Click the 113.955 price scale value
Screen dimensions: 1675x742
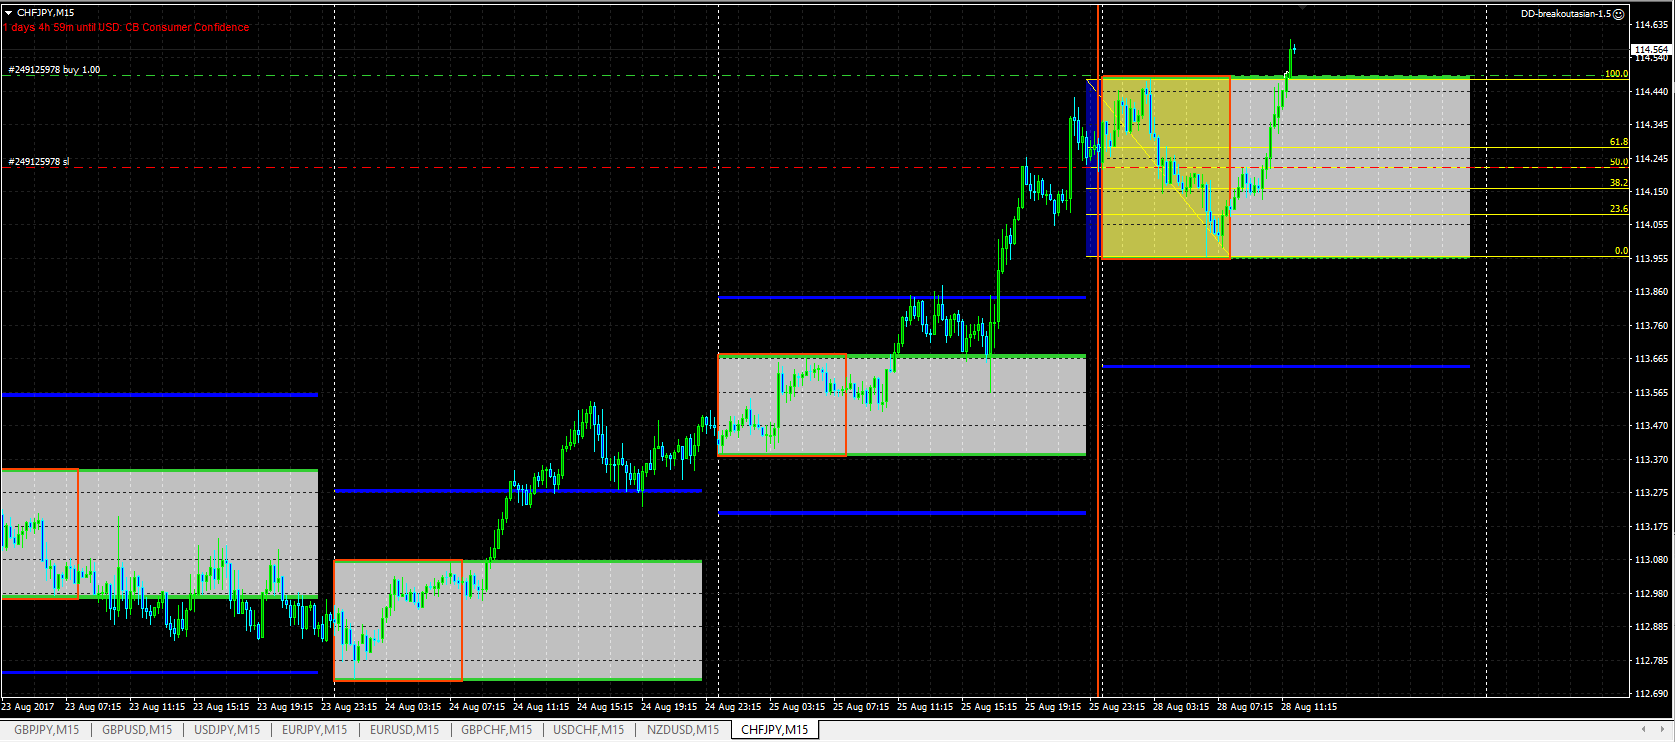1651,258
